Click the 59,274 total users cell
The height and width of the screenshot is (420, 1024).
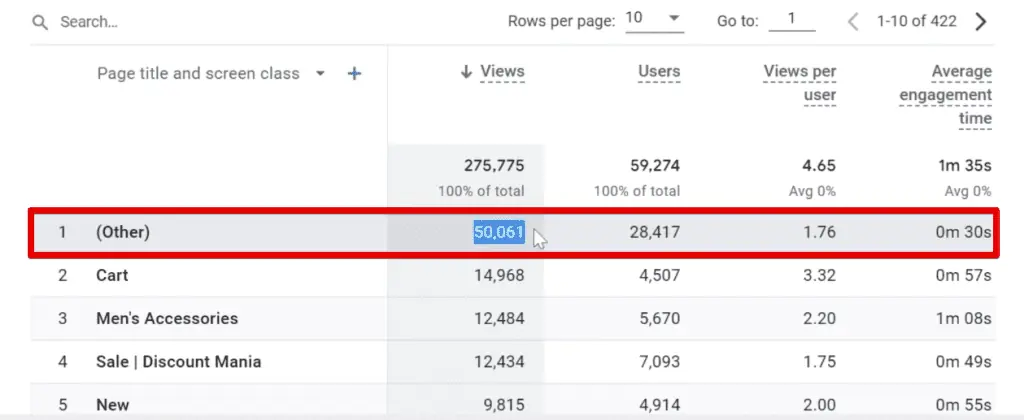[649, 166]
